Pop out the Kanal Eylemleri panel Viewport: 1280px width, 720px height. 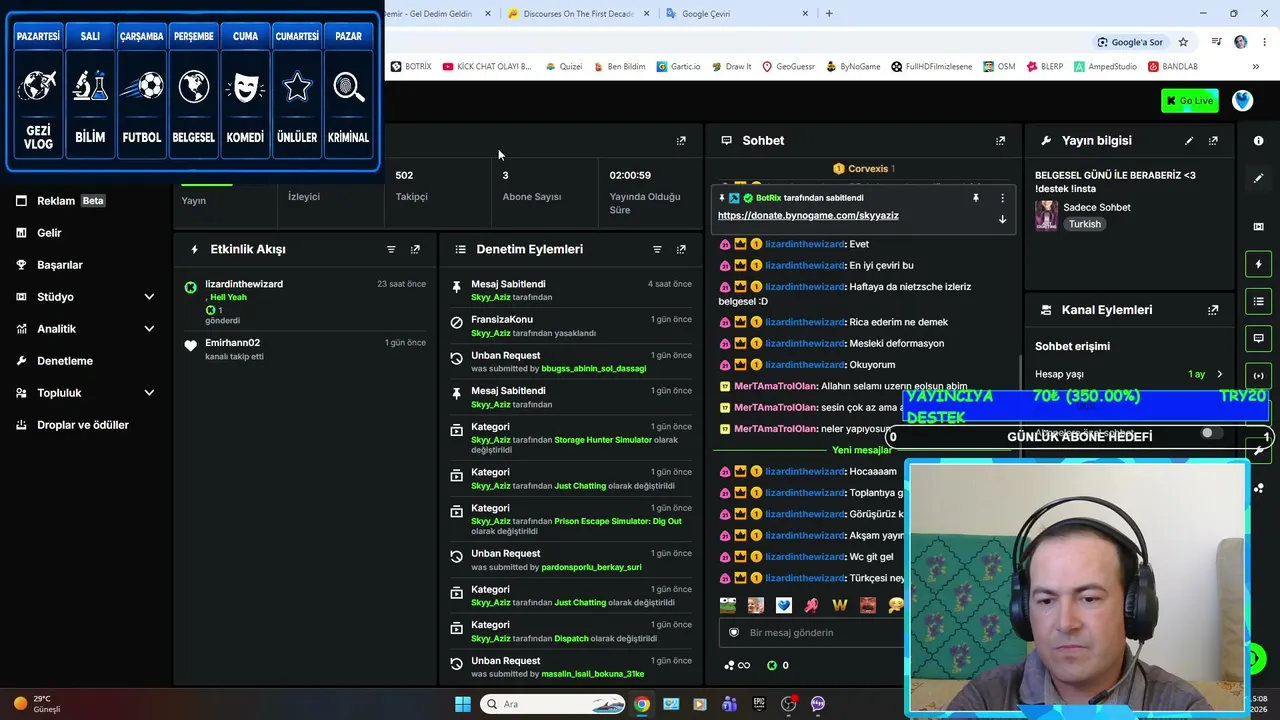pos(1213,310)
